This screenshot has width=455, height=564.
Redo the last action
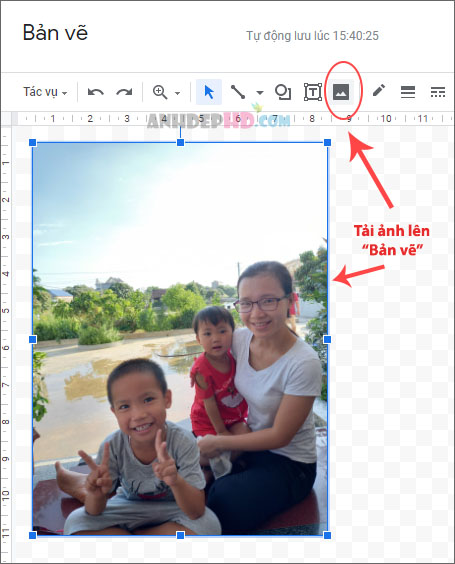pyautogui.click(x=124, y=92)
